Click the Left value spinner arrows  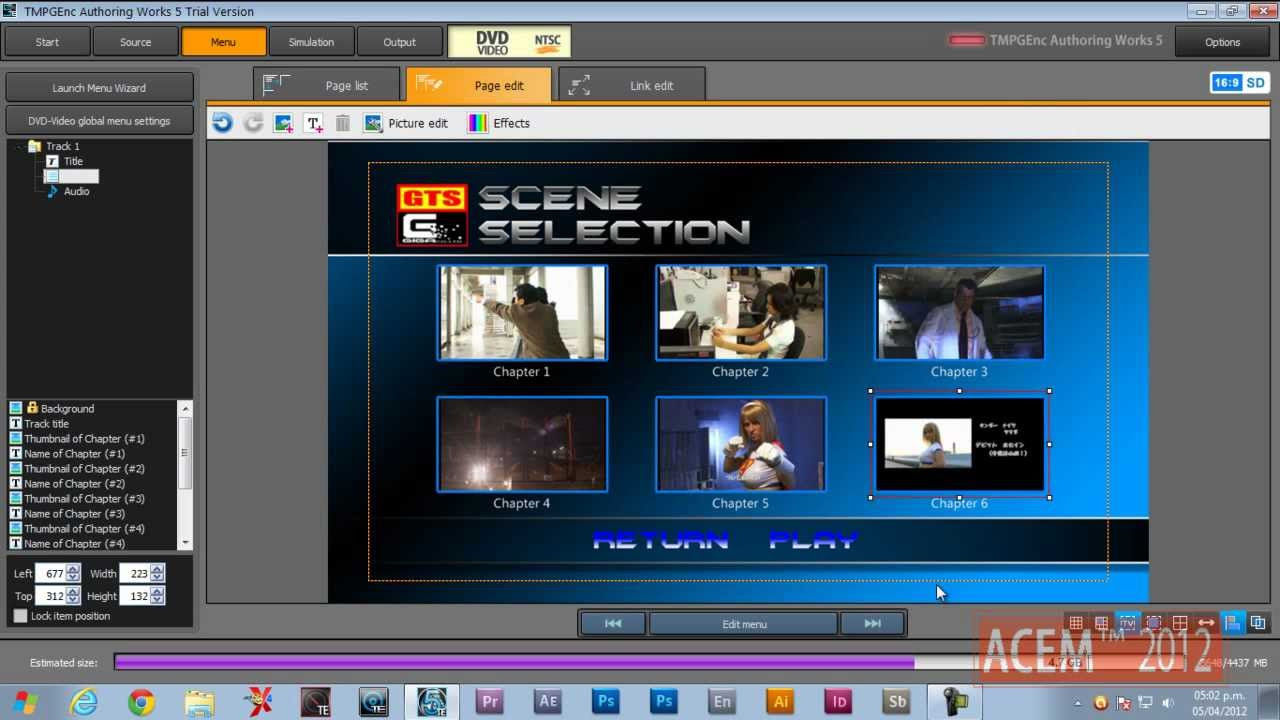tap(73, 574)
